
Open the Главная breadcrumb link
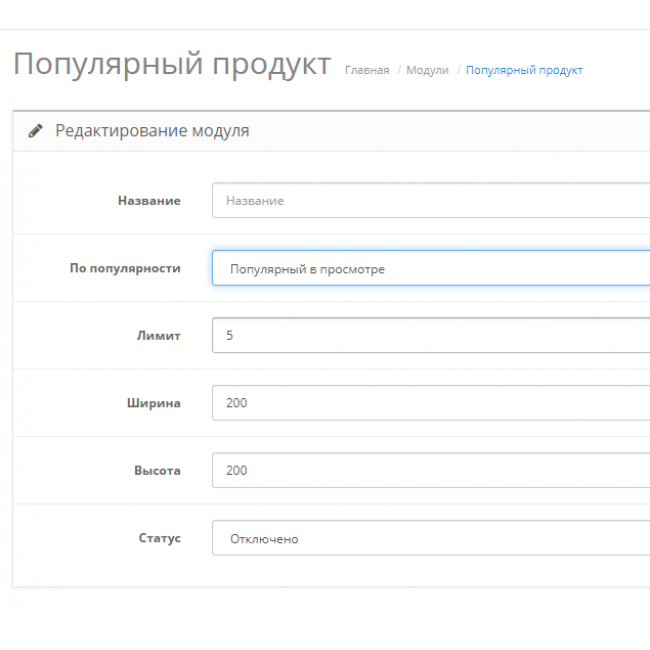click(x=366, y=70)
